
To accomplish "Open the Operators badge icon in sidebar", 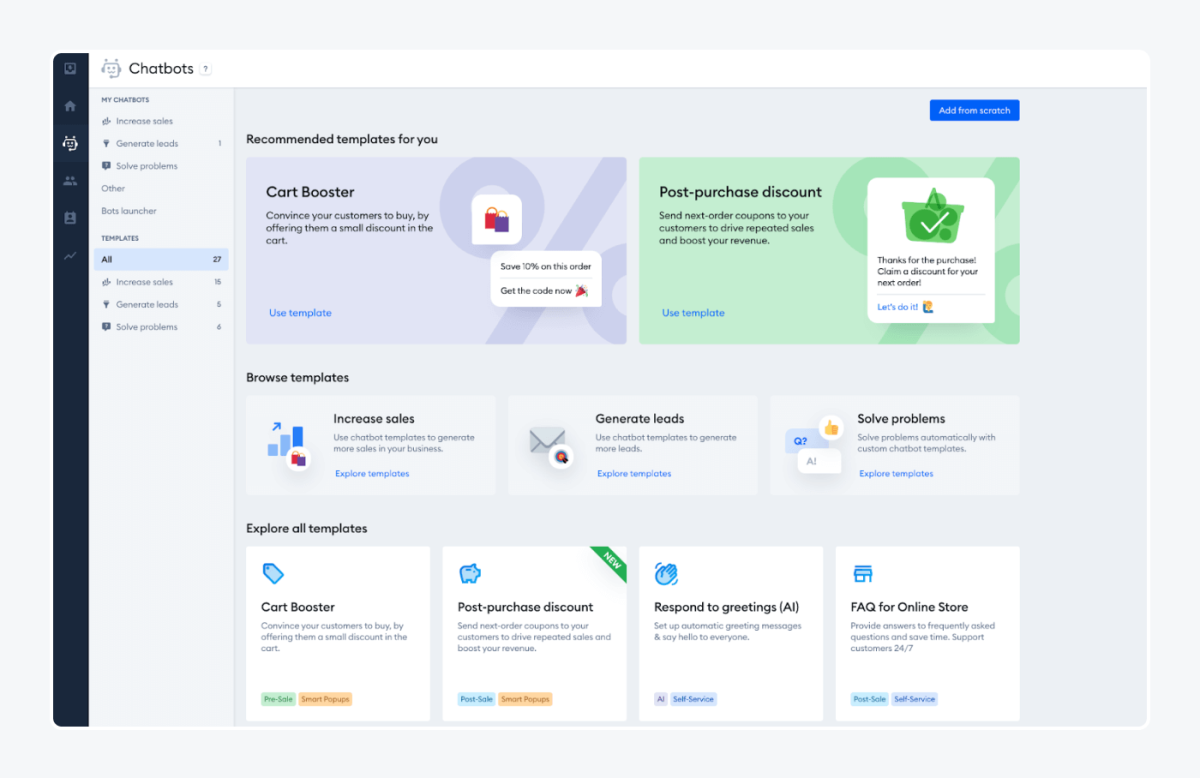I will click(70, 217).
